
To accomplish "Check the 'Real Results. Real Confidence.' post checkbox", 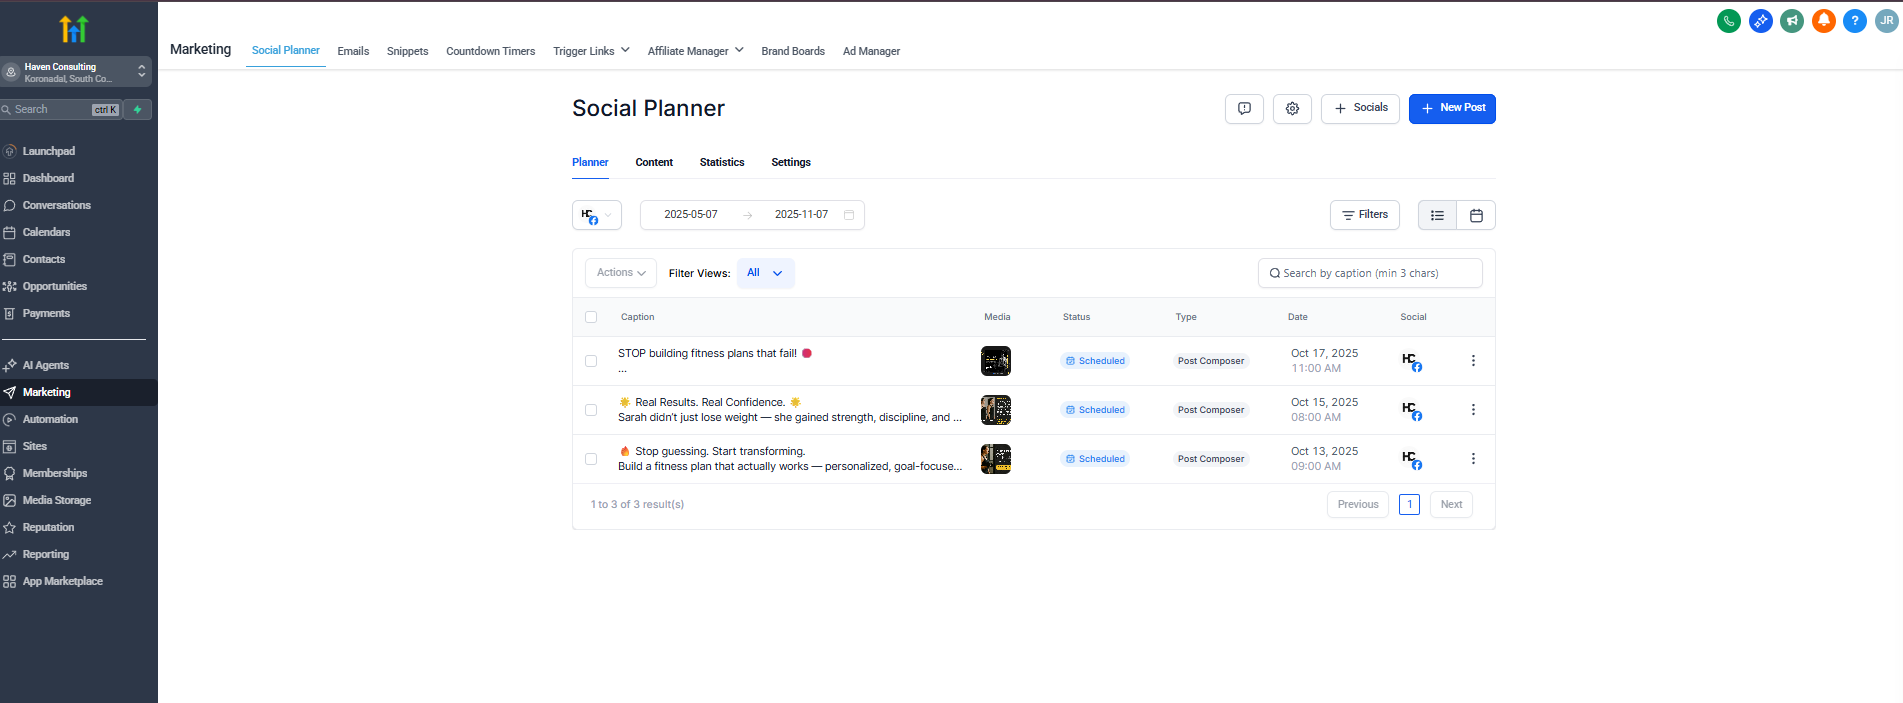I will (x=591, y=410).
